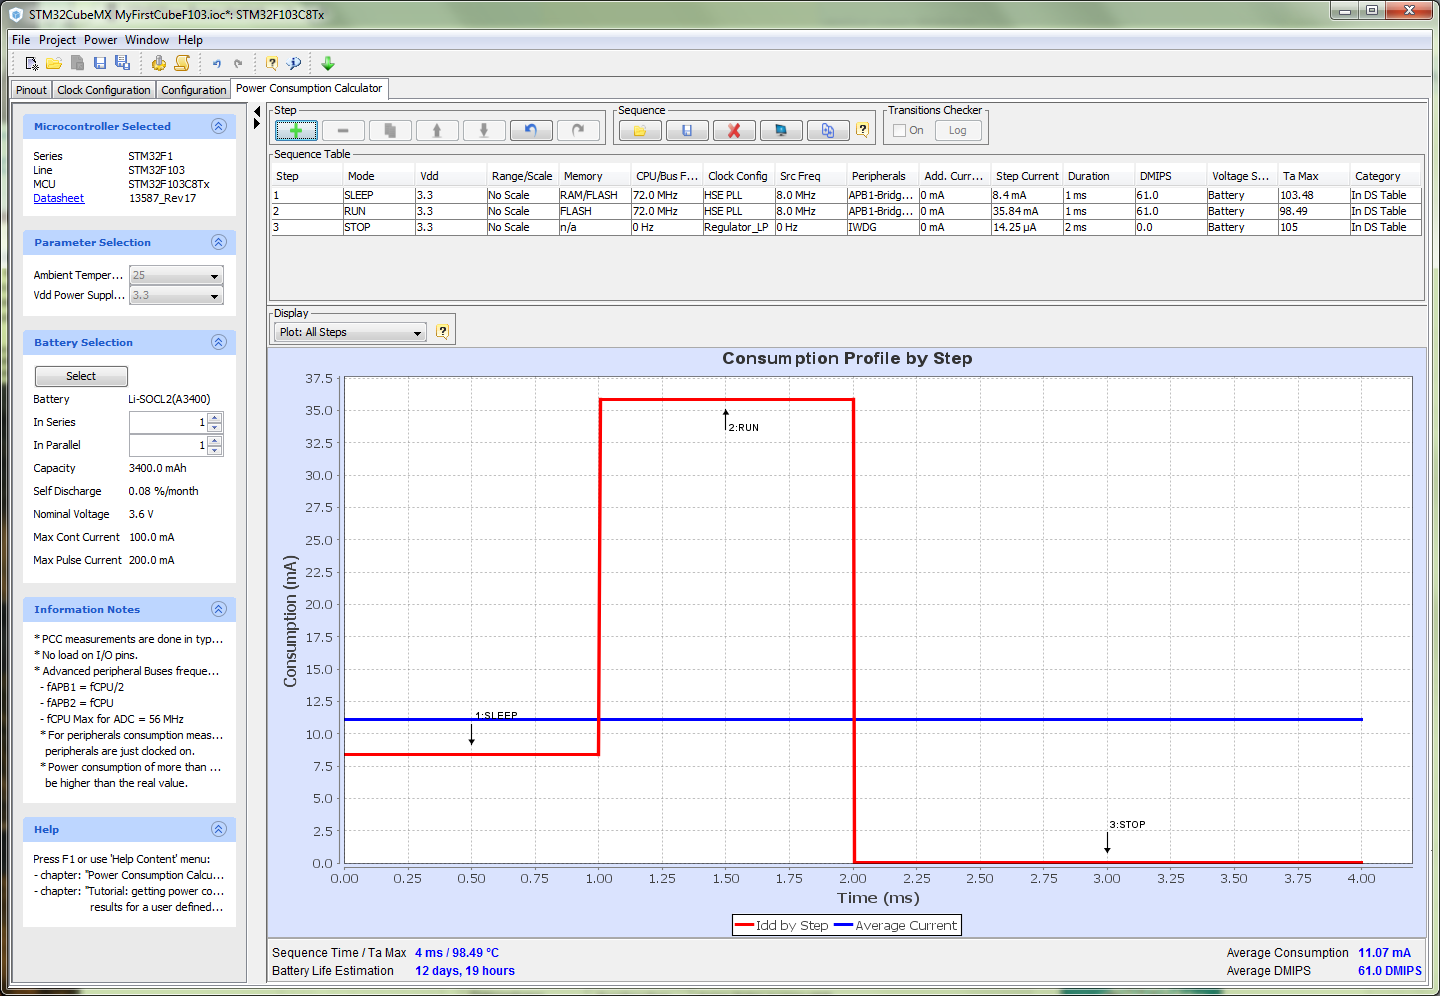The image size is (1440, 996).
Task: Load a sequence with the folder button
Action: tap(640, 130)
